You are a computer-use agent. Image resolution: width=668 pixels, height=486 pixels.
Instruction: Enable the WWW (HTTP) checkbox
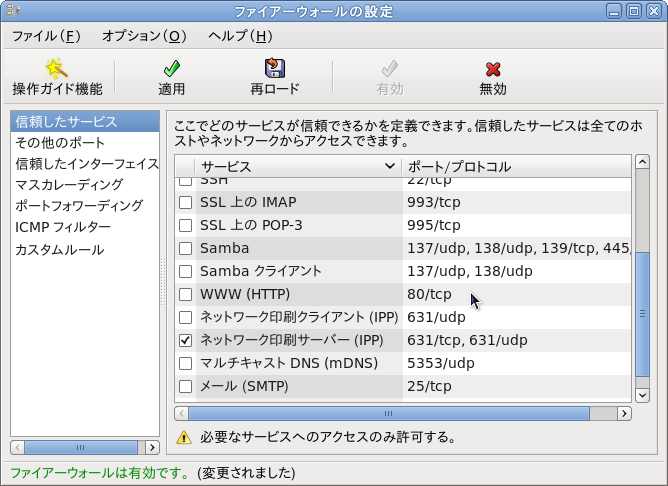coord(185,294)
